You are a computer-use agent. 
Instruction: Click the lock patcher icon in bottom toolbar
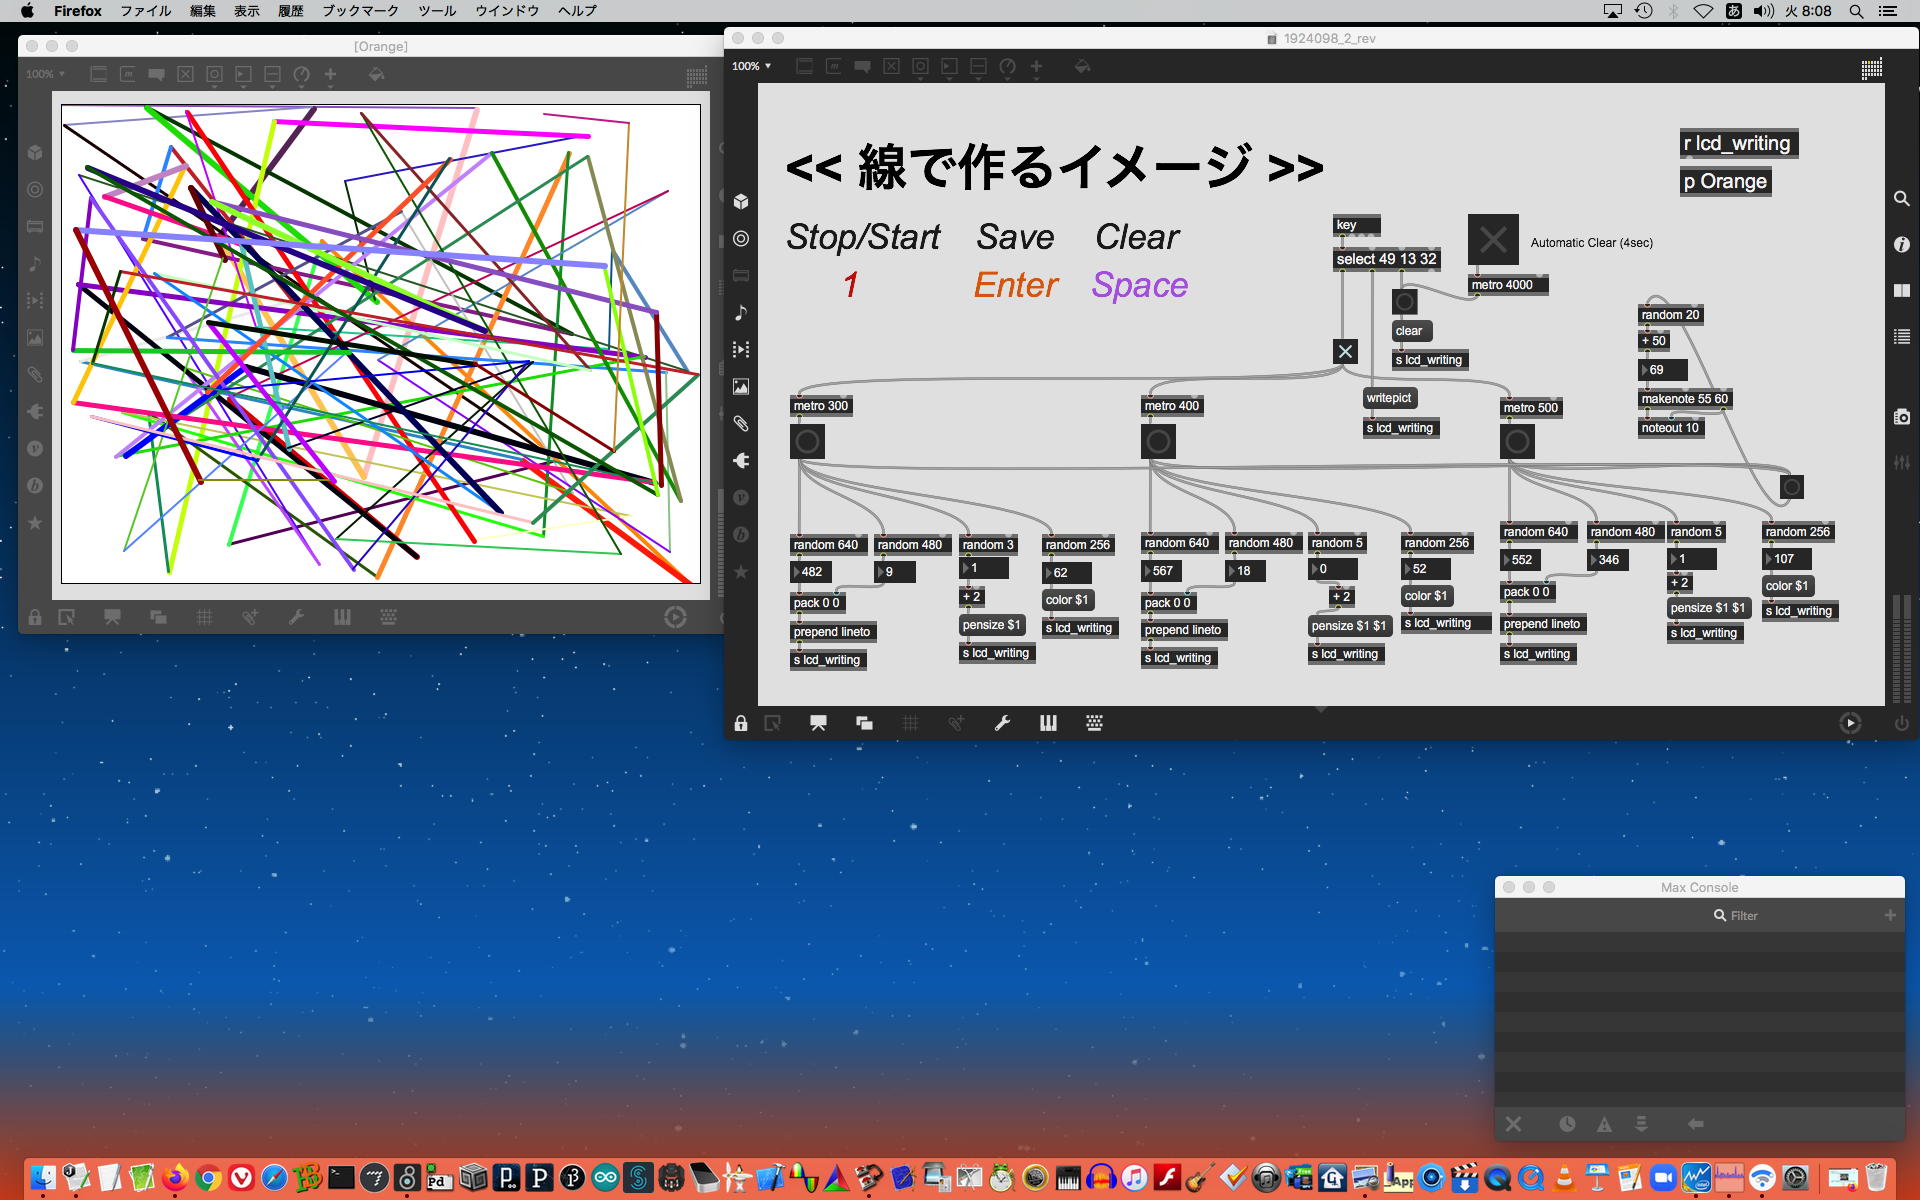(741, 723)
